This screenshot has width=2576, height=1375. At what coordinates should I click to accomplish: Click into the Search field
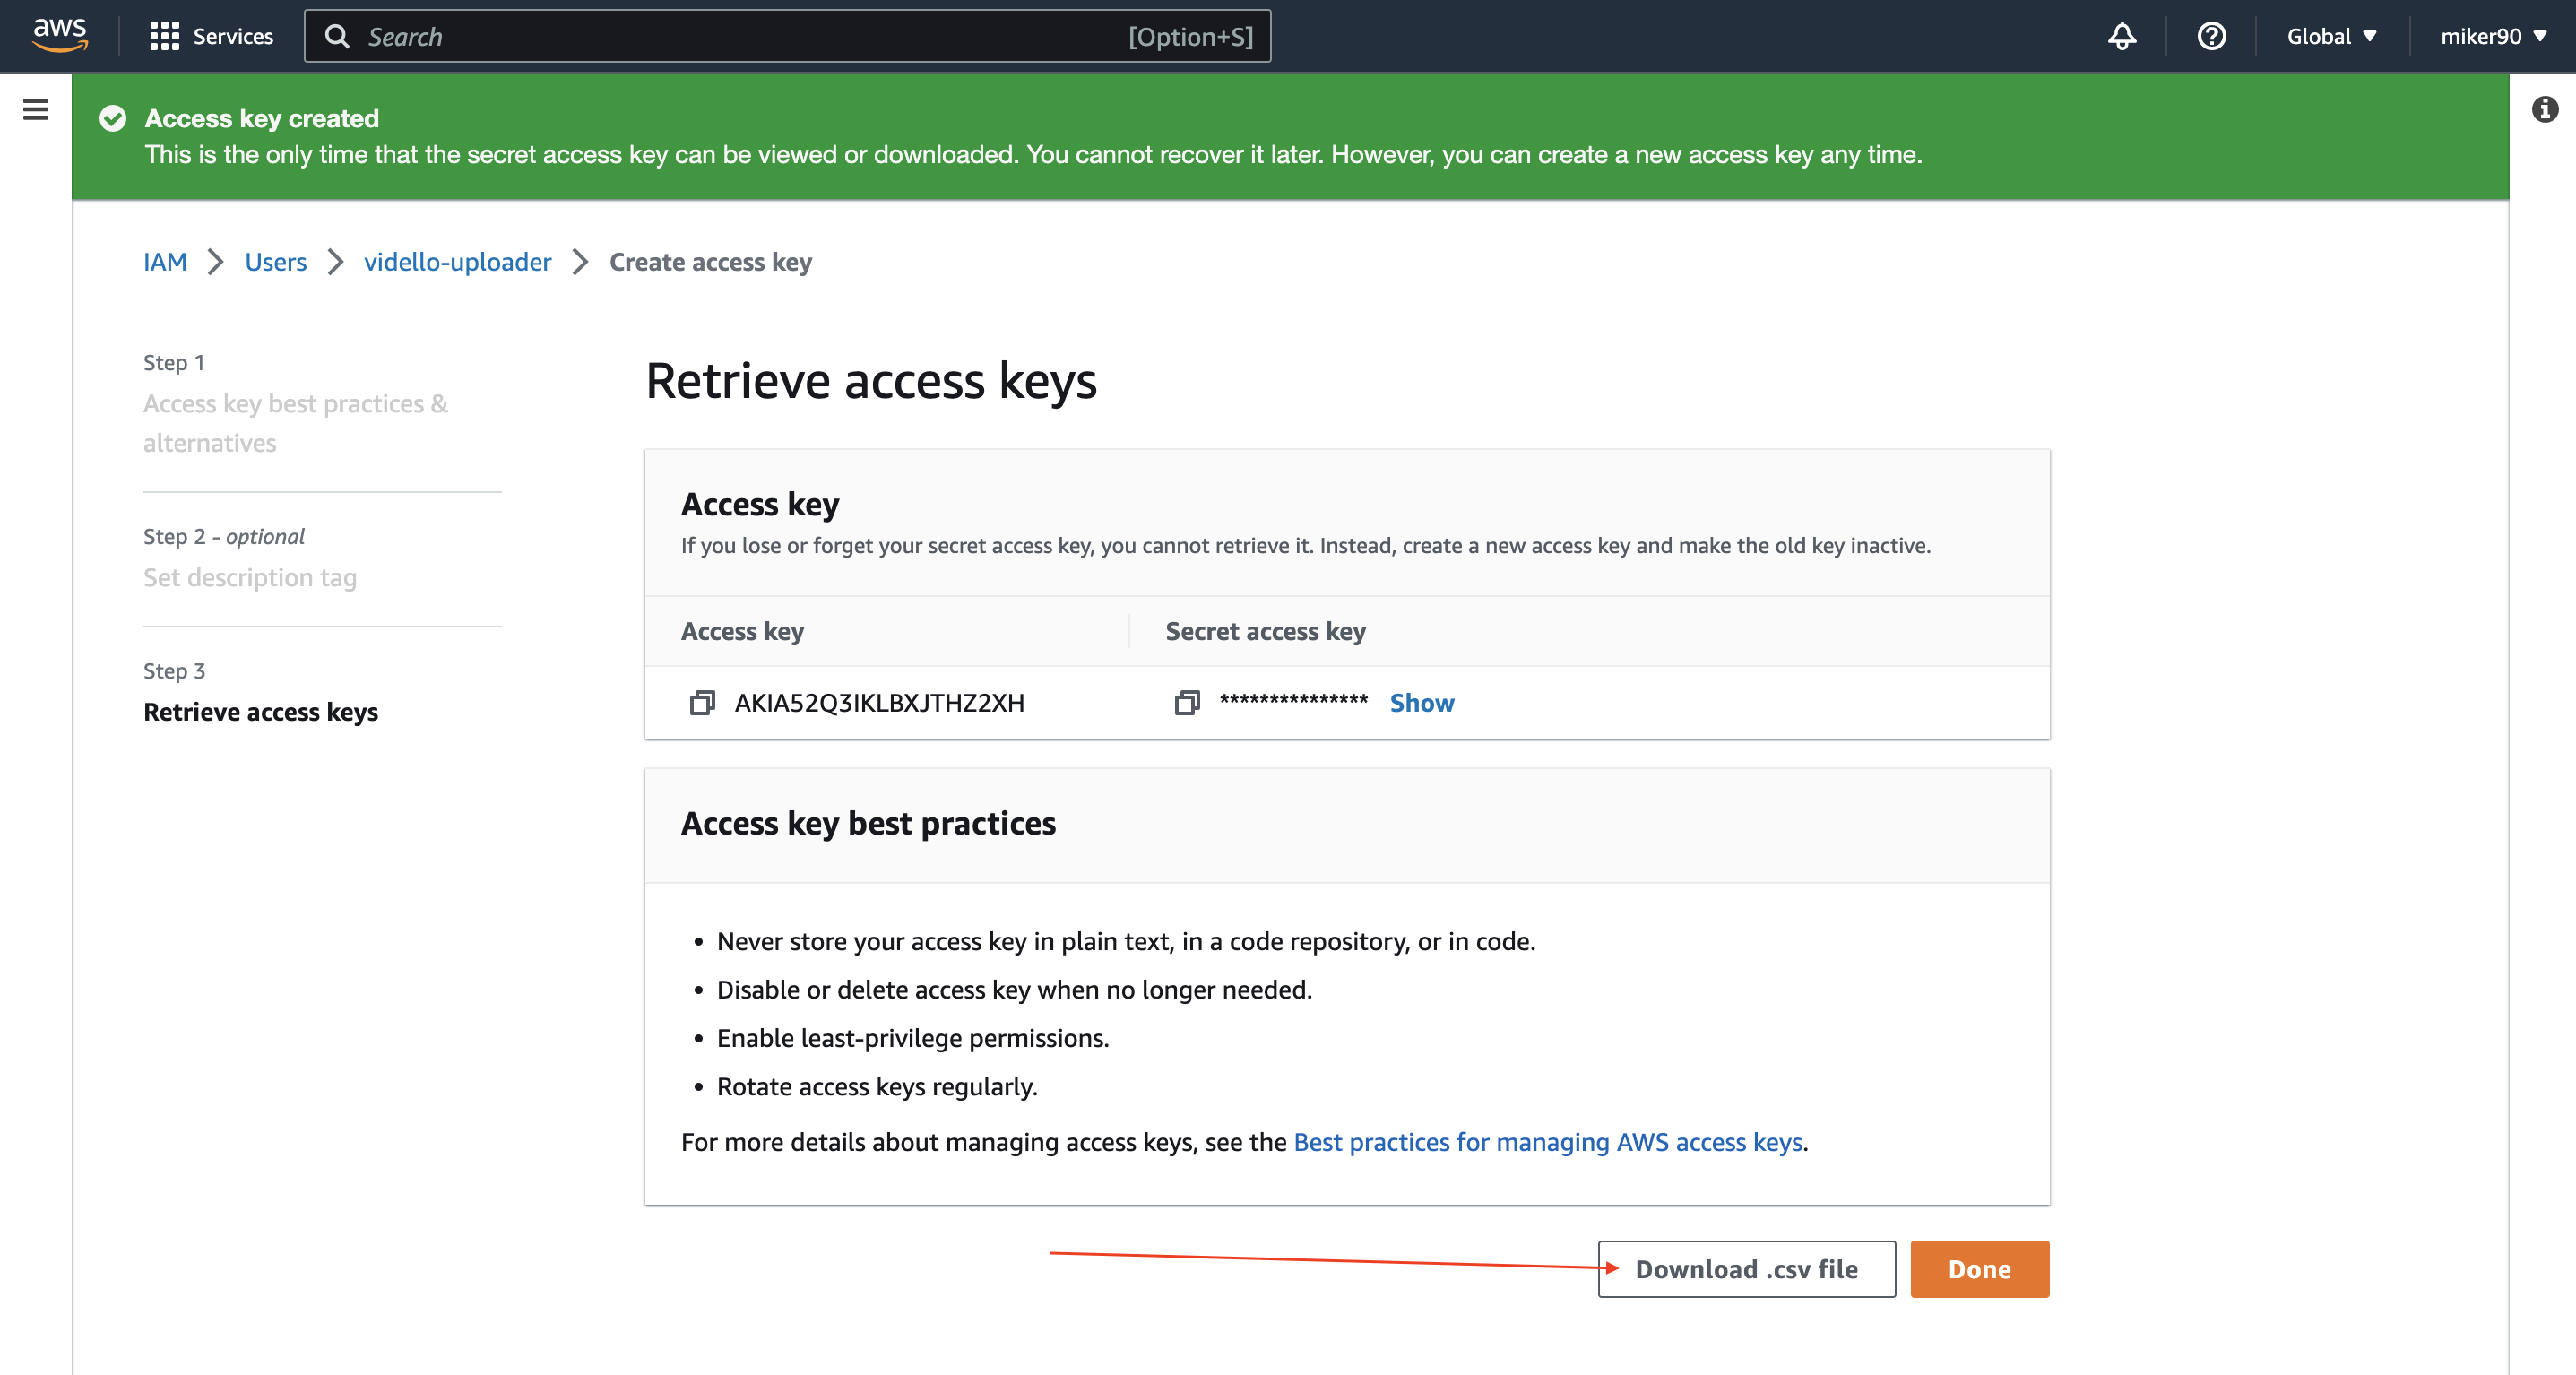point(787,36)
